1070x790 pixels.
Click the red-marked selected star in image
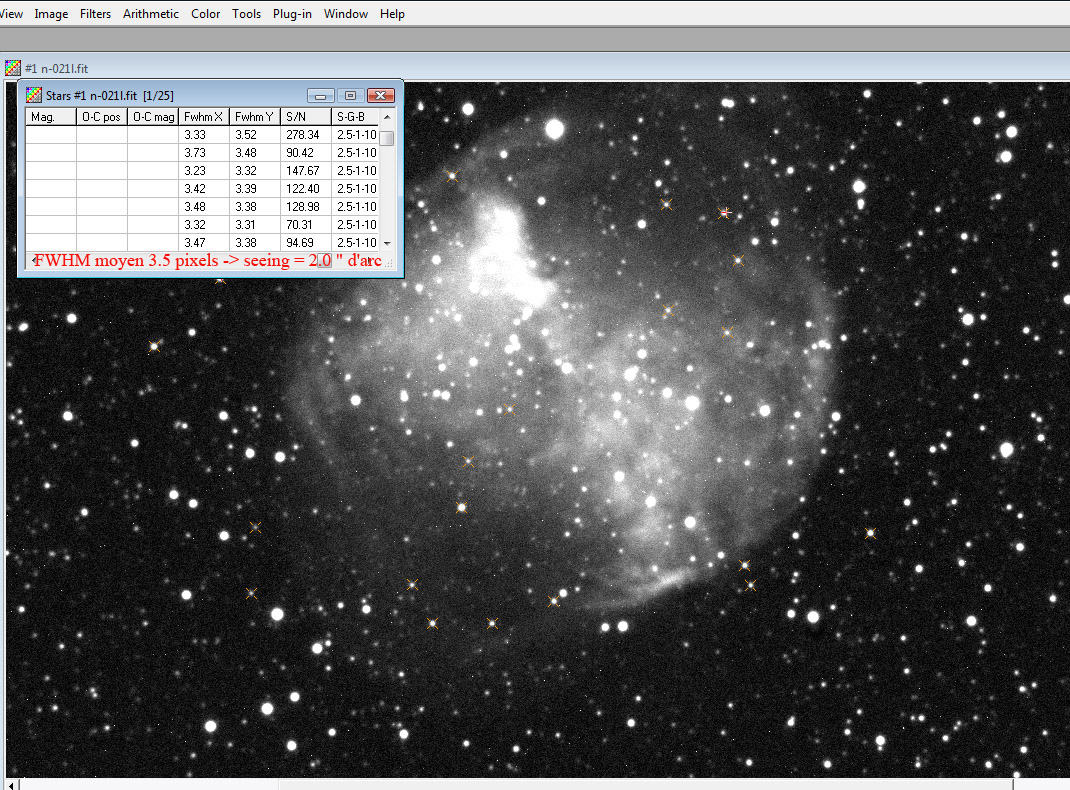(725, 213)
